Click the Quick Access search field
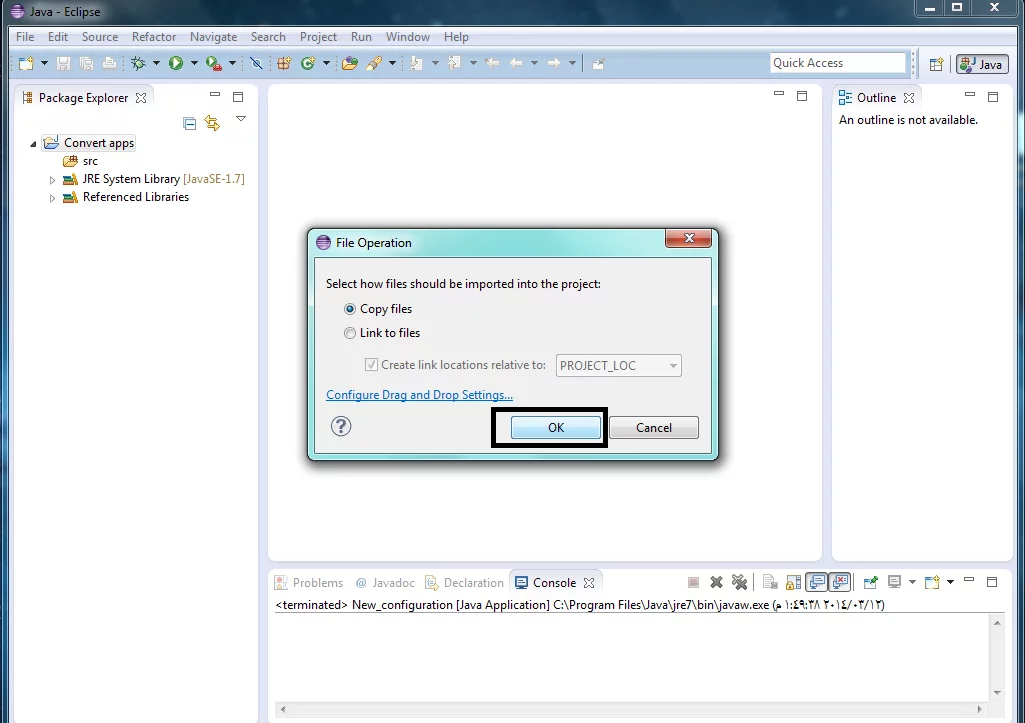The width and height of the screenshot is (1025, 723). coord(837,63)
